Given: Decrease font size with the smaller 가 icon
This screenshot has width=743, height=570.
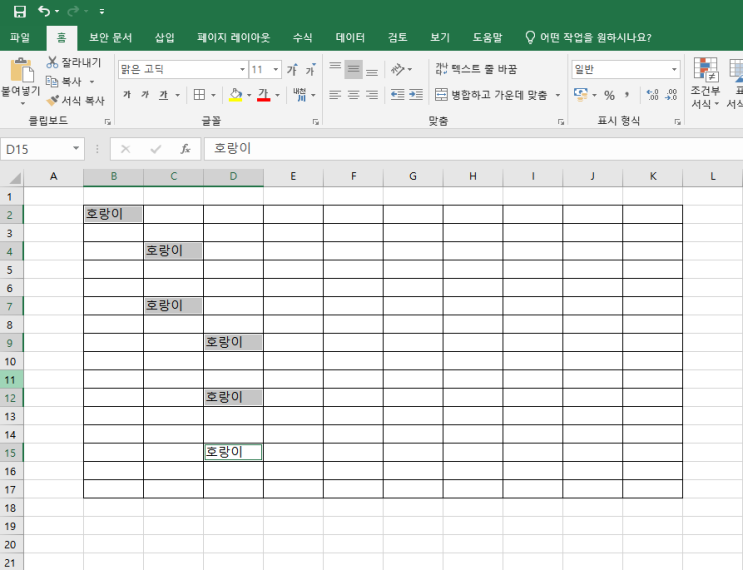Looking at the screenshot, I should pos(311,70).
